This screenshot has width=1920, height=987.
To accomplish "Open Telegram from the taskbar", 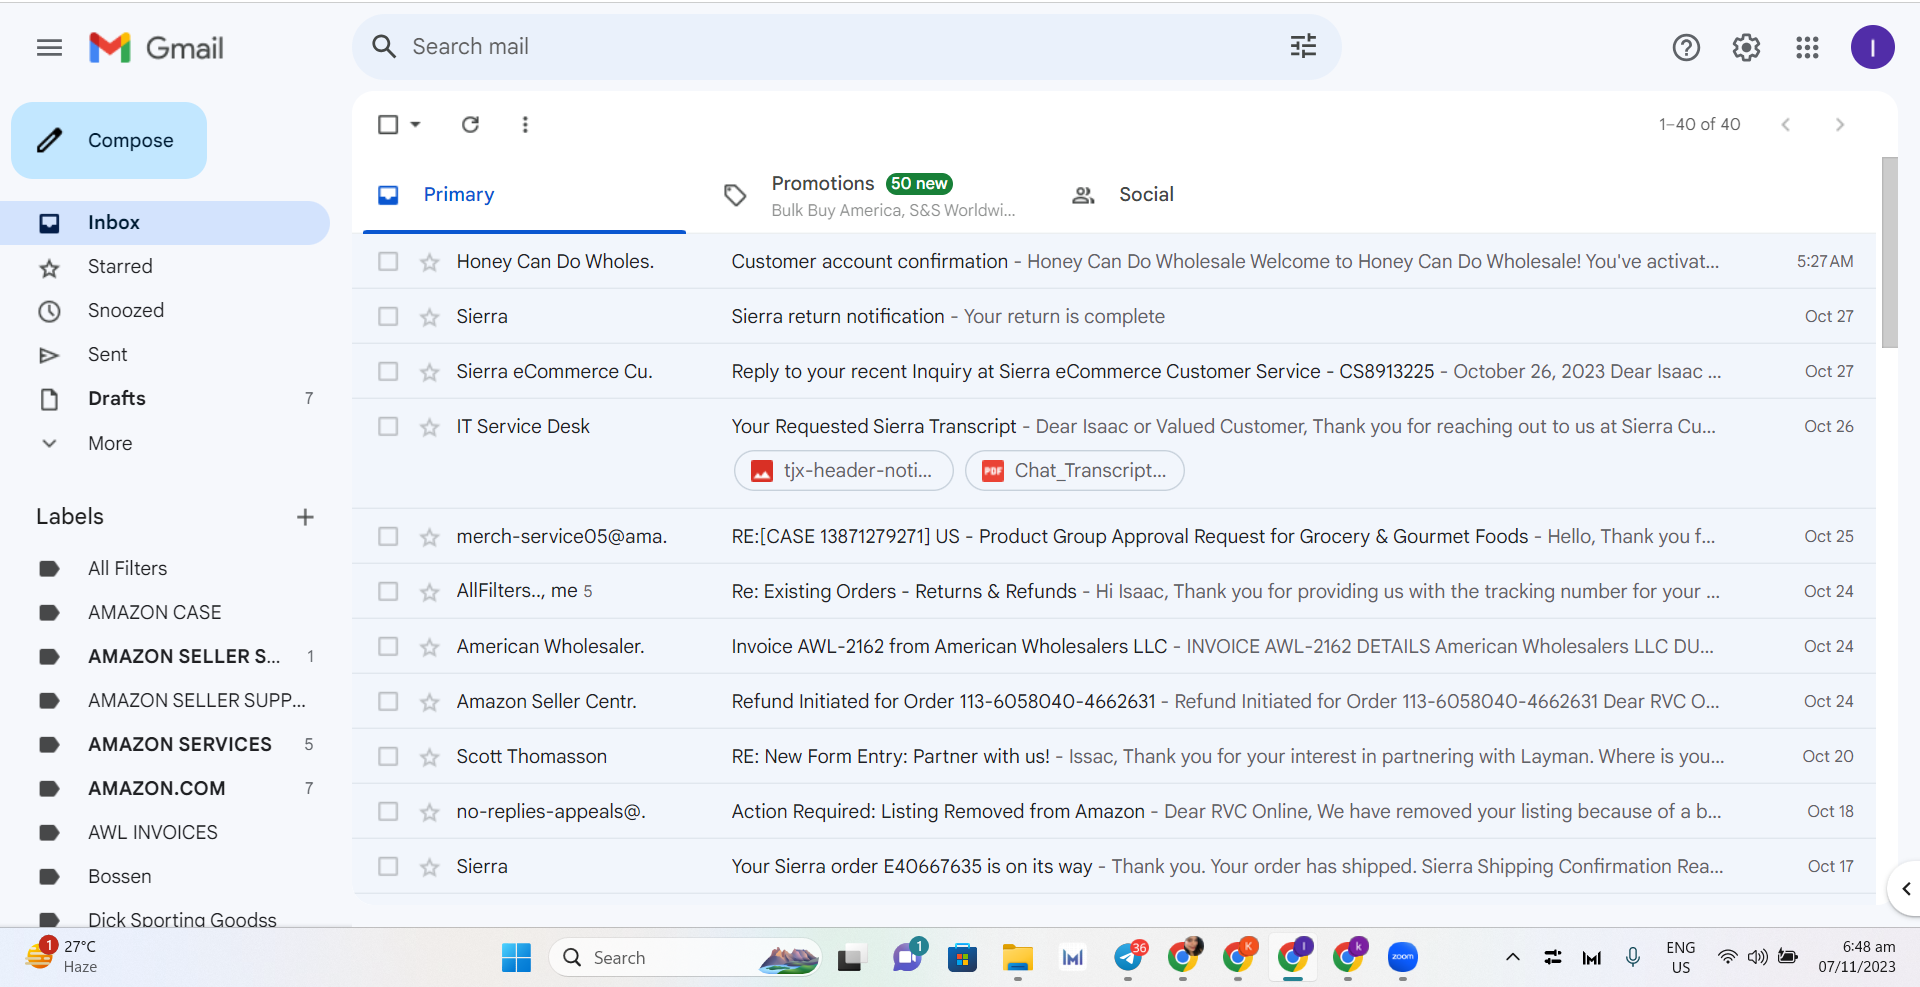I will click(1129, 958).
